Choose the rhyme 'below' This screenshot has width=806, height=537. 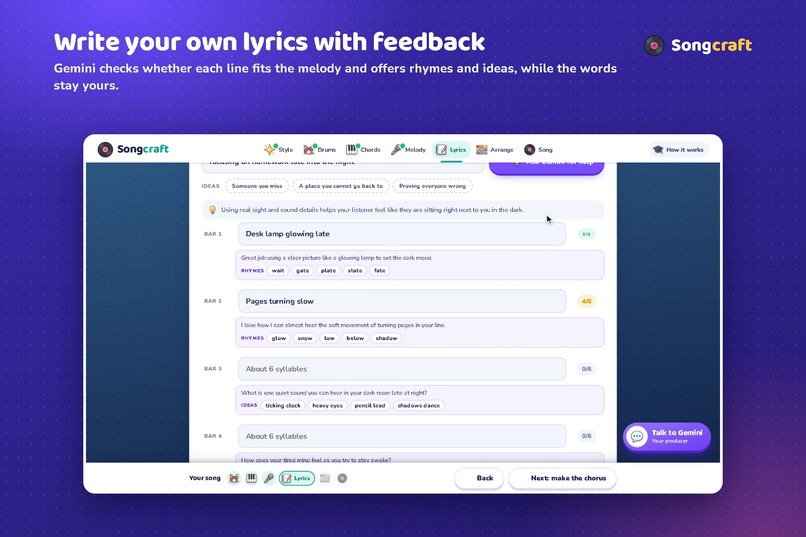click(355, 338)
